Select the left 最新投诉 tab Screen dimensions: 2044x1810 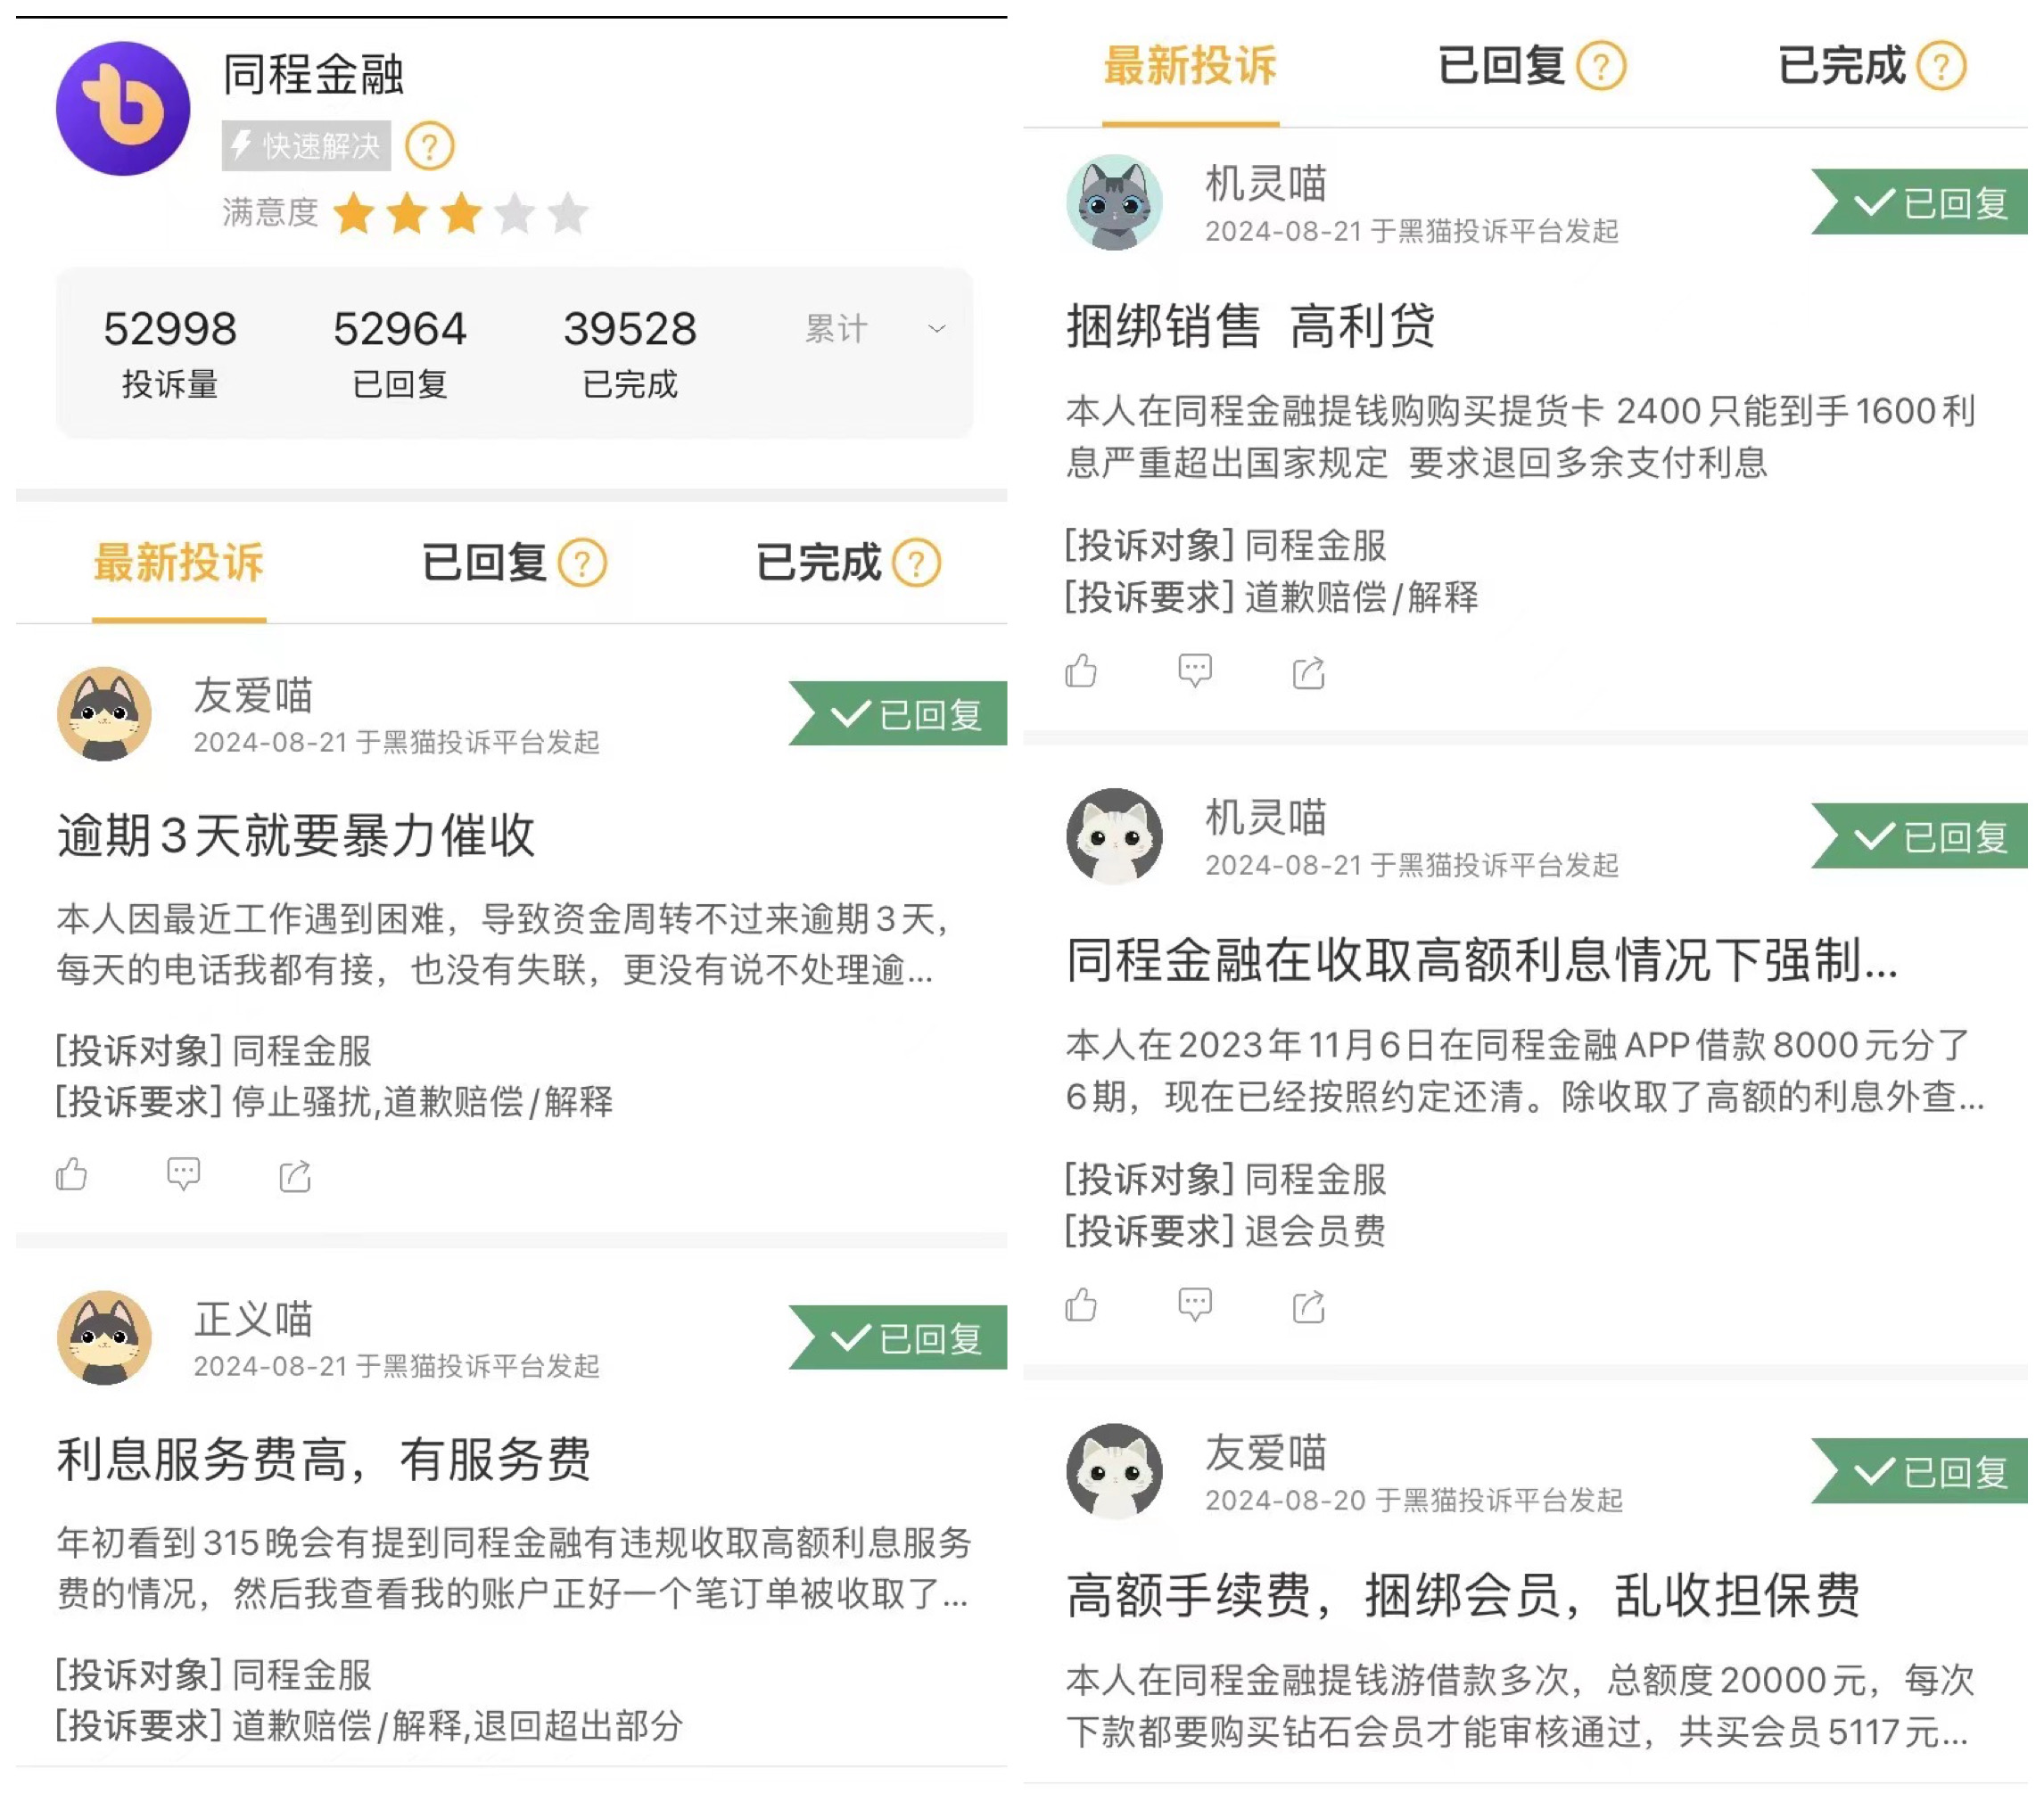[x=179, y=563]
